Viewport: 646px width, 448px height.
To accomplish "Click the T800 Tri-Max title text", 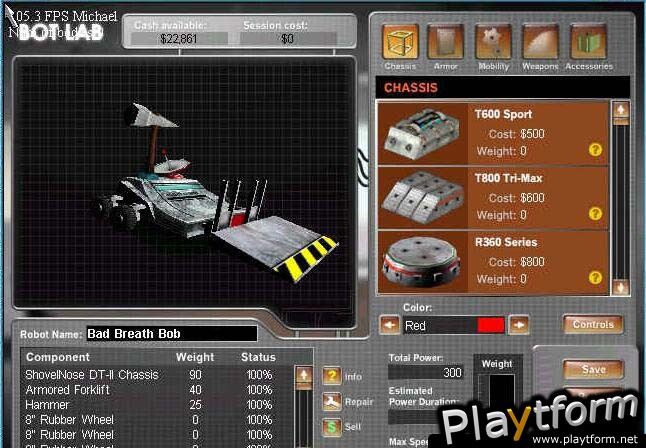I will [x=508, y=178].
